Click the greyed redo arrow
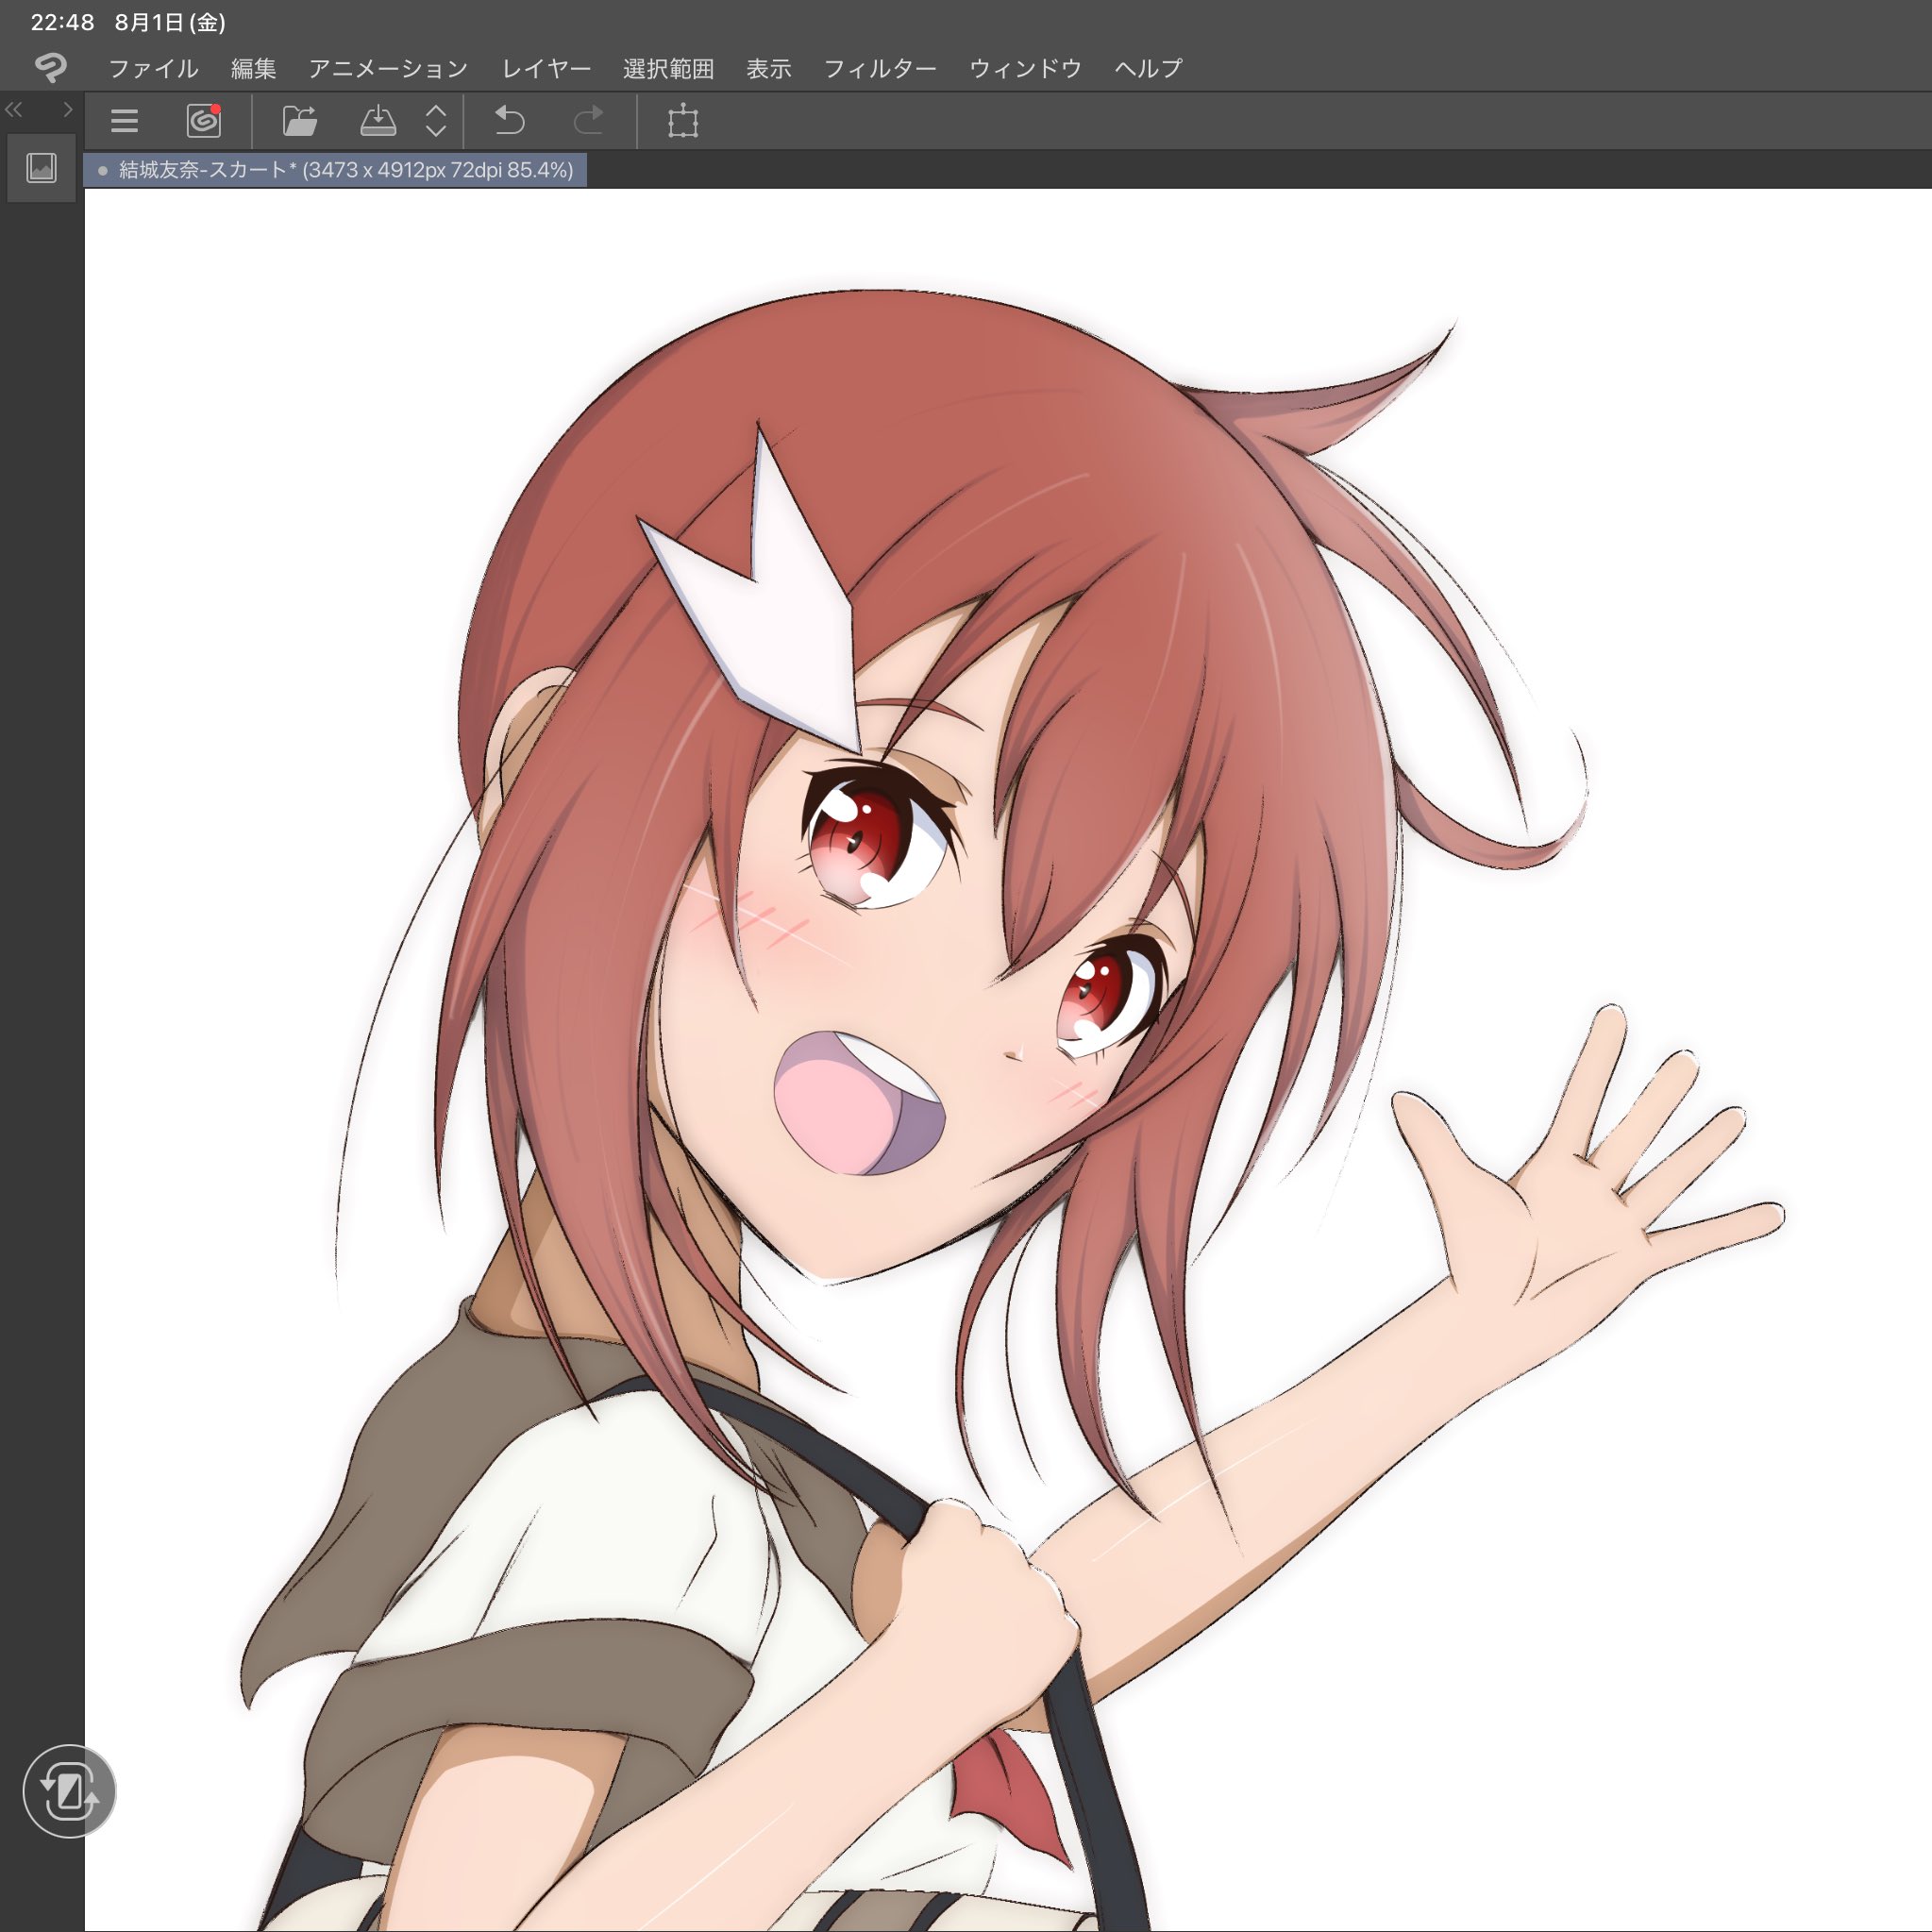The height and width of the screenshot is (1932, 1932). point(588,121)
